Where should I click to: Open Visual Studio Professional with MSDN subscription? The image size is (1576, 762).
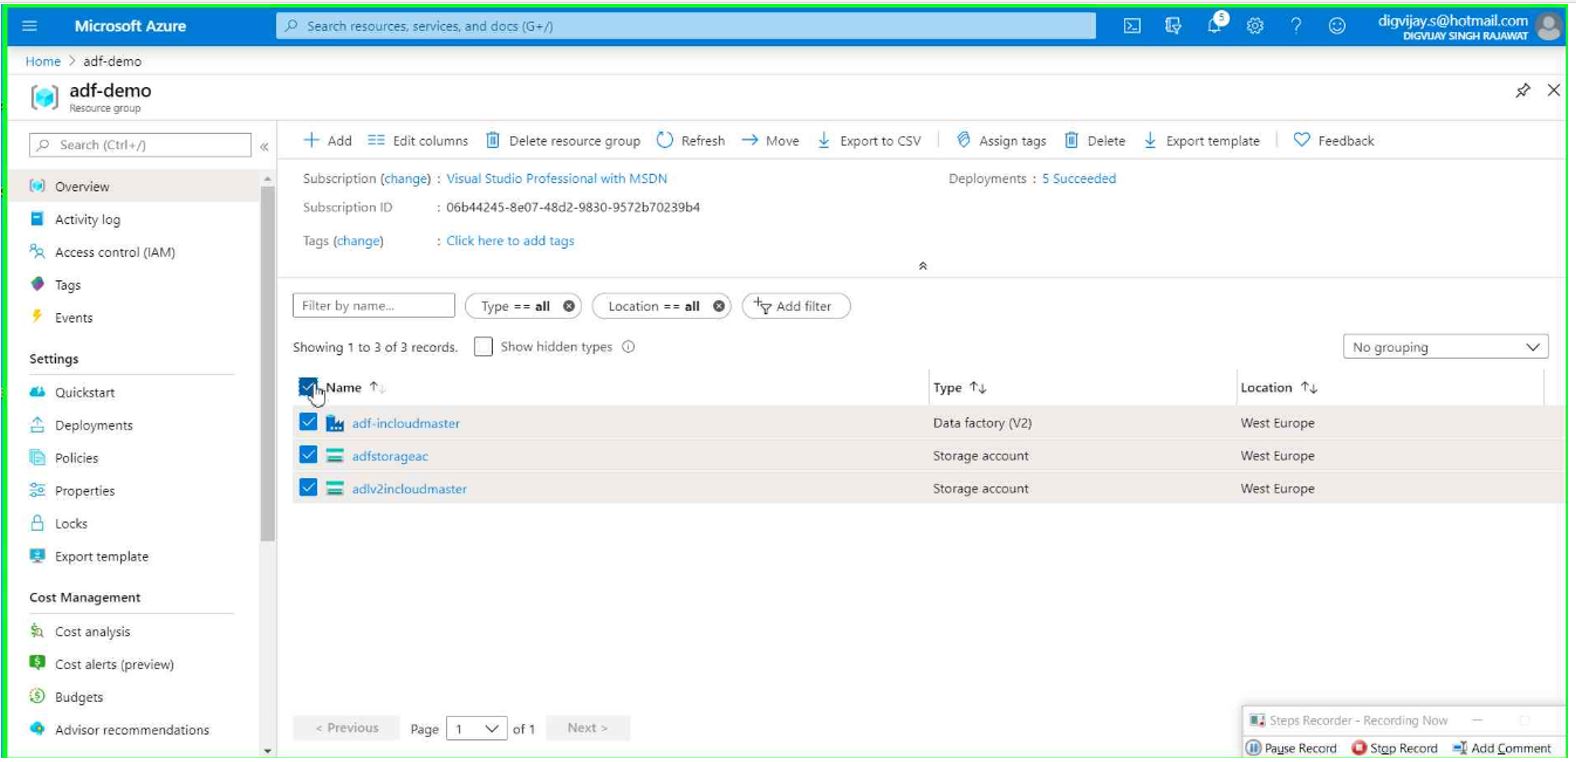tap(556, 179)
